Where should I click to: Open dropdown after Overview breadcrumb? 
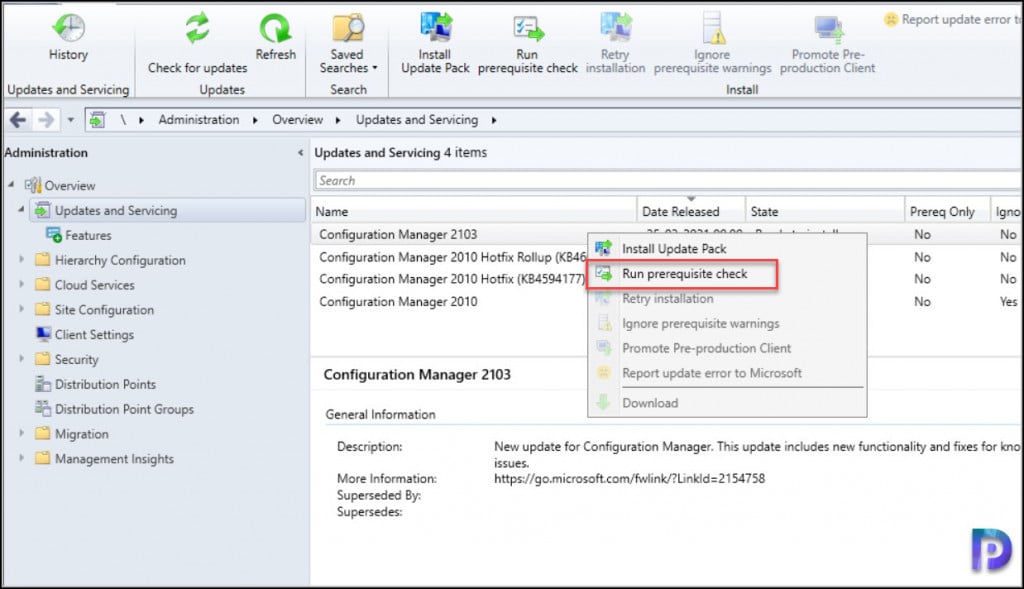(x=338, y=120)
